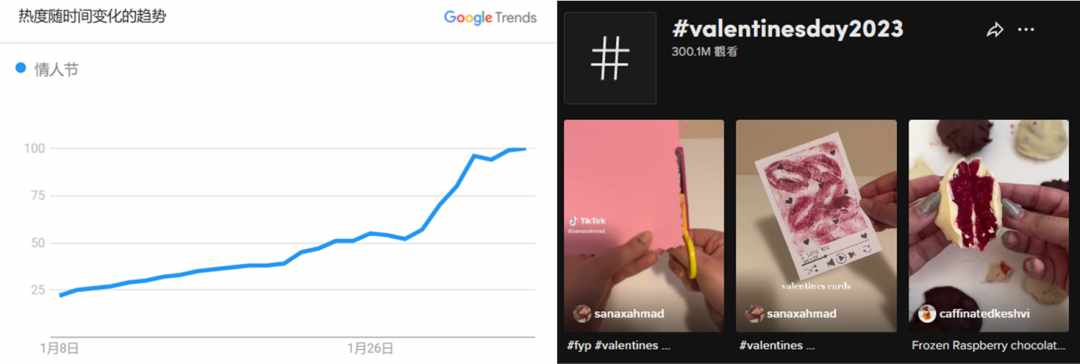Click the #valentinesday2023 hashtag title
Viewport: 1080px width, 364px height.
click(x=787, y=30)
